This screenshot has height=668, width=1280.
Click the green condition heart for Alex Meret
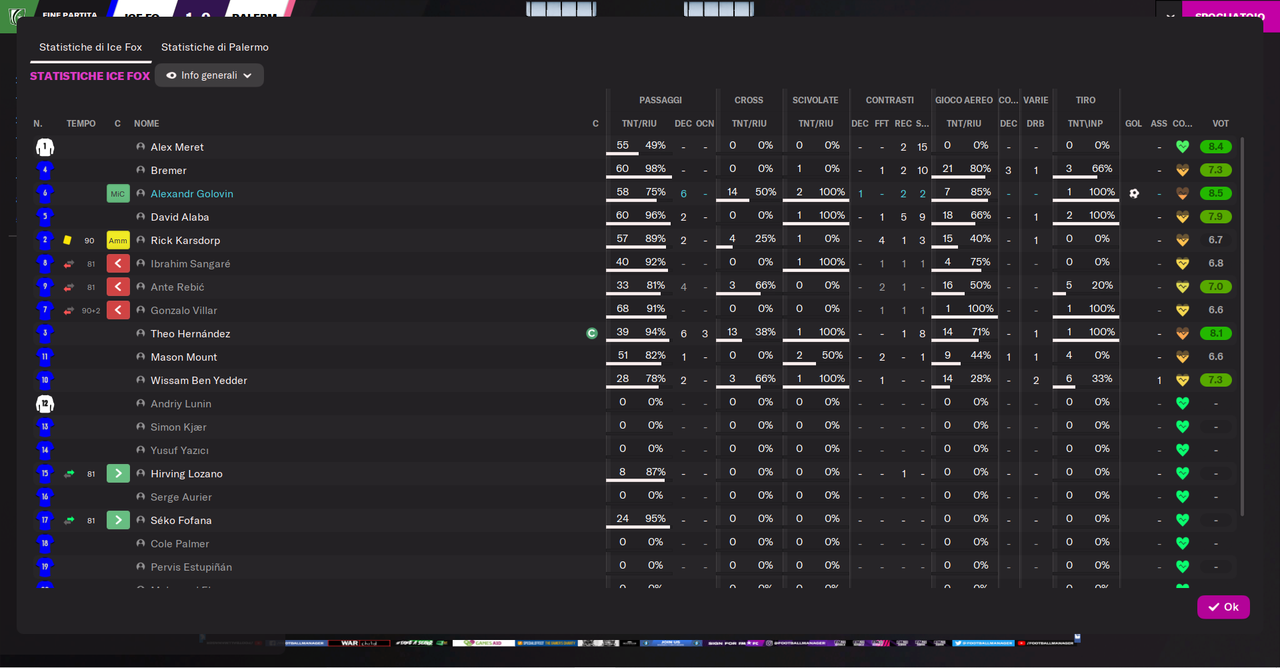(1182, 147)
